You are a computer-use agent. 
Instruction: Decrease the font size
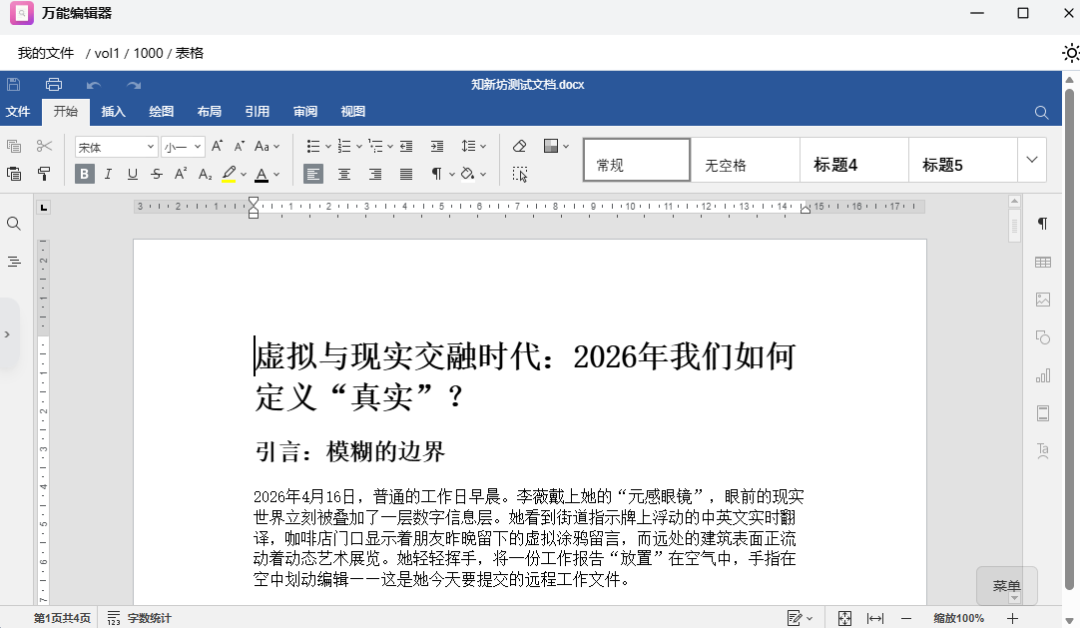pyautogui.click(x=239, y=146)
